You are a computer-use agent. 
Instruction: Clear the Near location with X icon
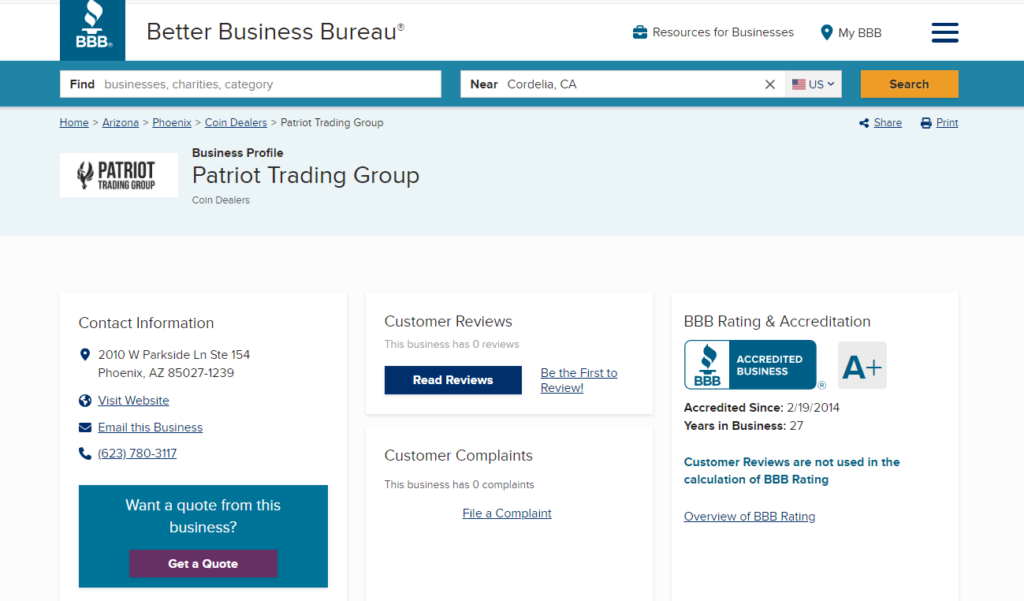coord(770,84)
